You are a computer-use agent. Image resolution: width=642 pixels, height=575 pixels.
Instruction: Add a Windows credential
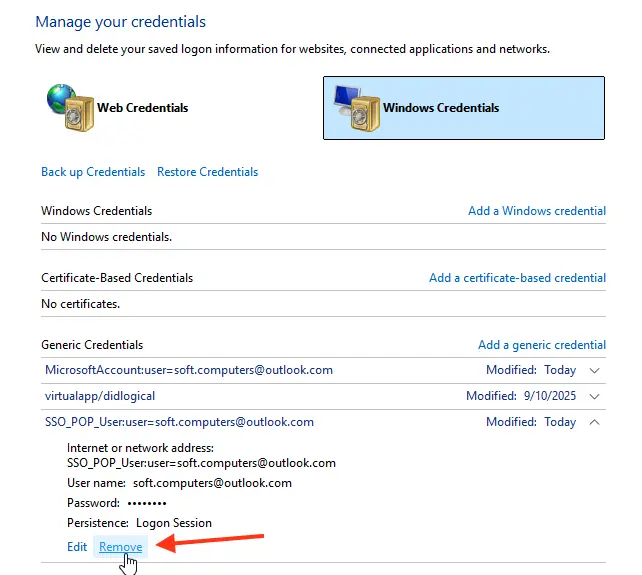pyautogui.click(x=536, y=211)
